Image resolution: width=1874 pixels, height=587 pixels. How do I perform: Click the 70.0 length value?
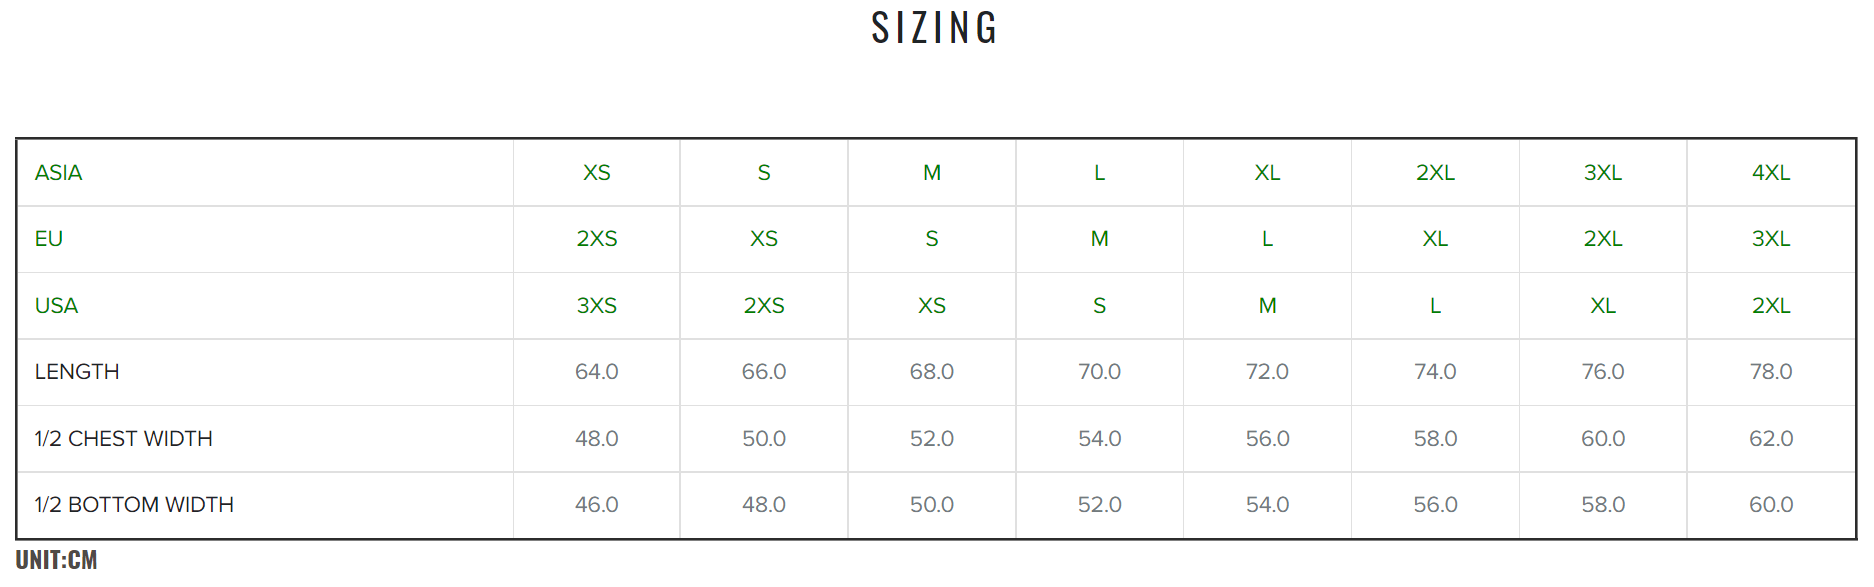coord(1099,372)
